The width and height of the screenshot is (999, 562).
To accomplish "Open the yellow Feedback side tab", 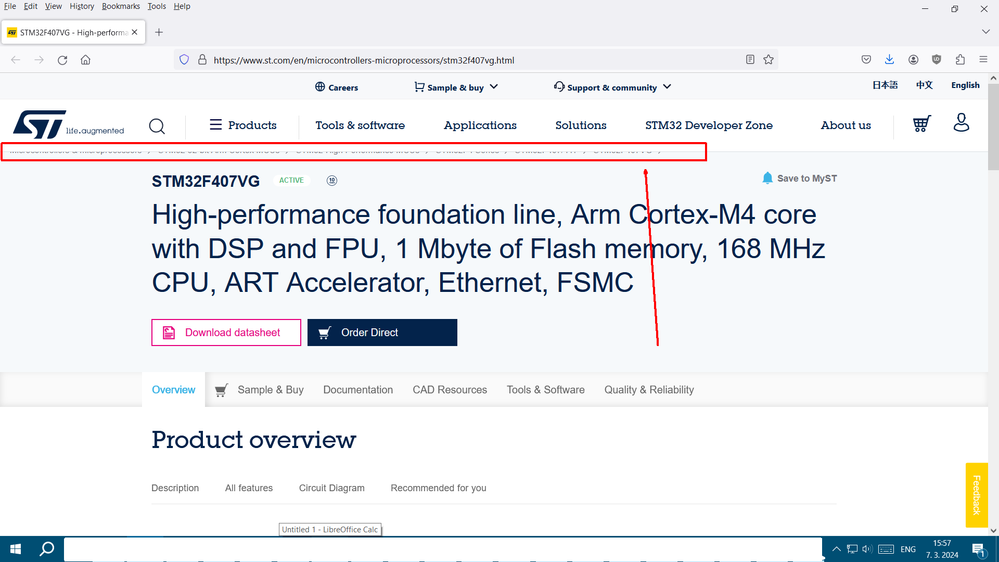I will coord(977,495).
